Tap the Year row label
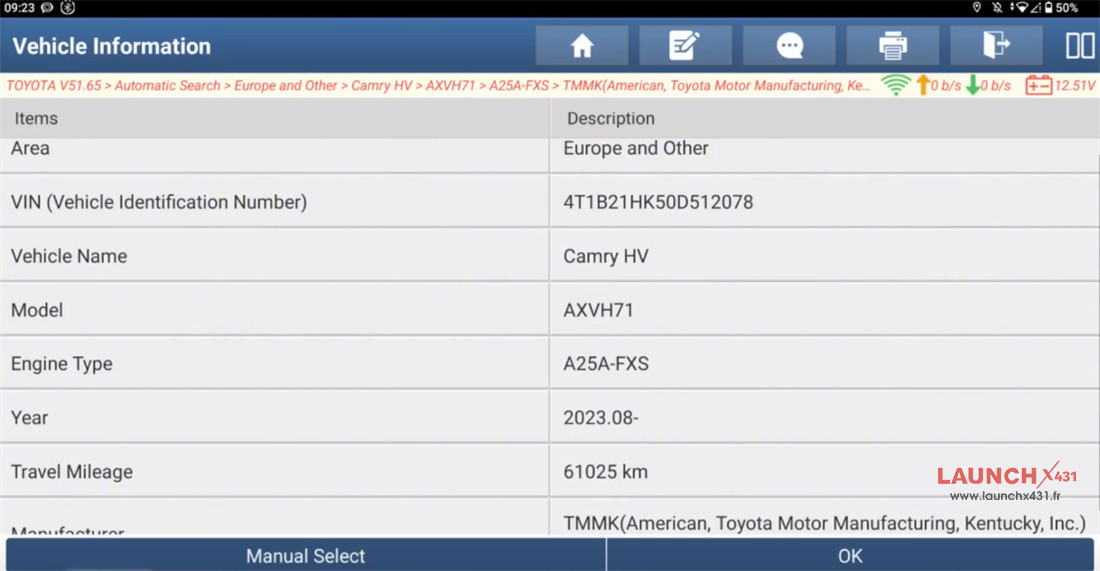The height and width of the screenshot is (571, 1100). tap(29, 417)
